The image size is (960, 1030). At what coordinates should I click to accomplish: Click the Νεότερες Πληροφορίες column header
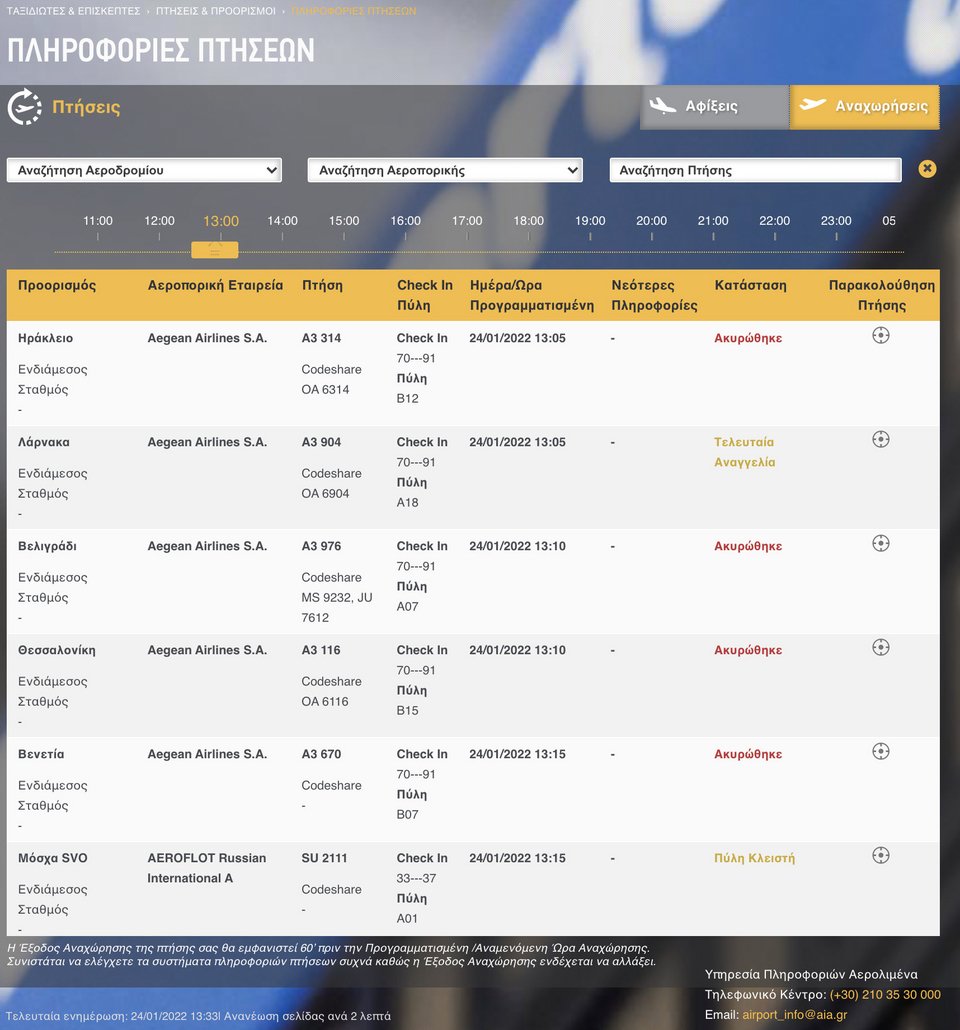(654, 295)
